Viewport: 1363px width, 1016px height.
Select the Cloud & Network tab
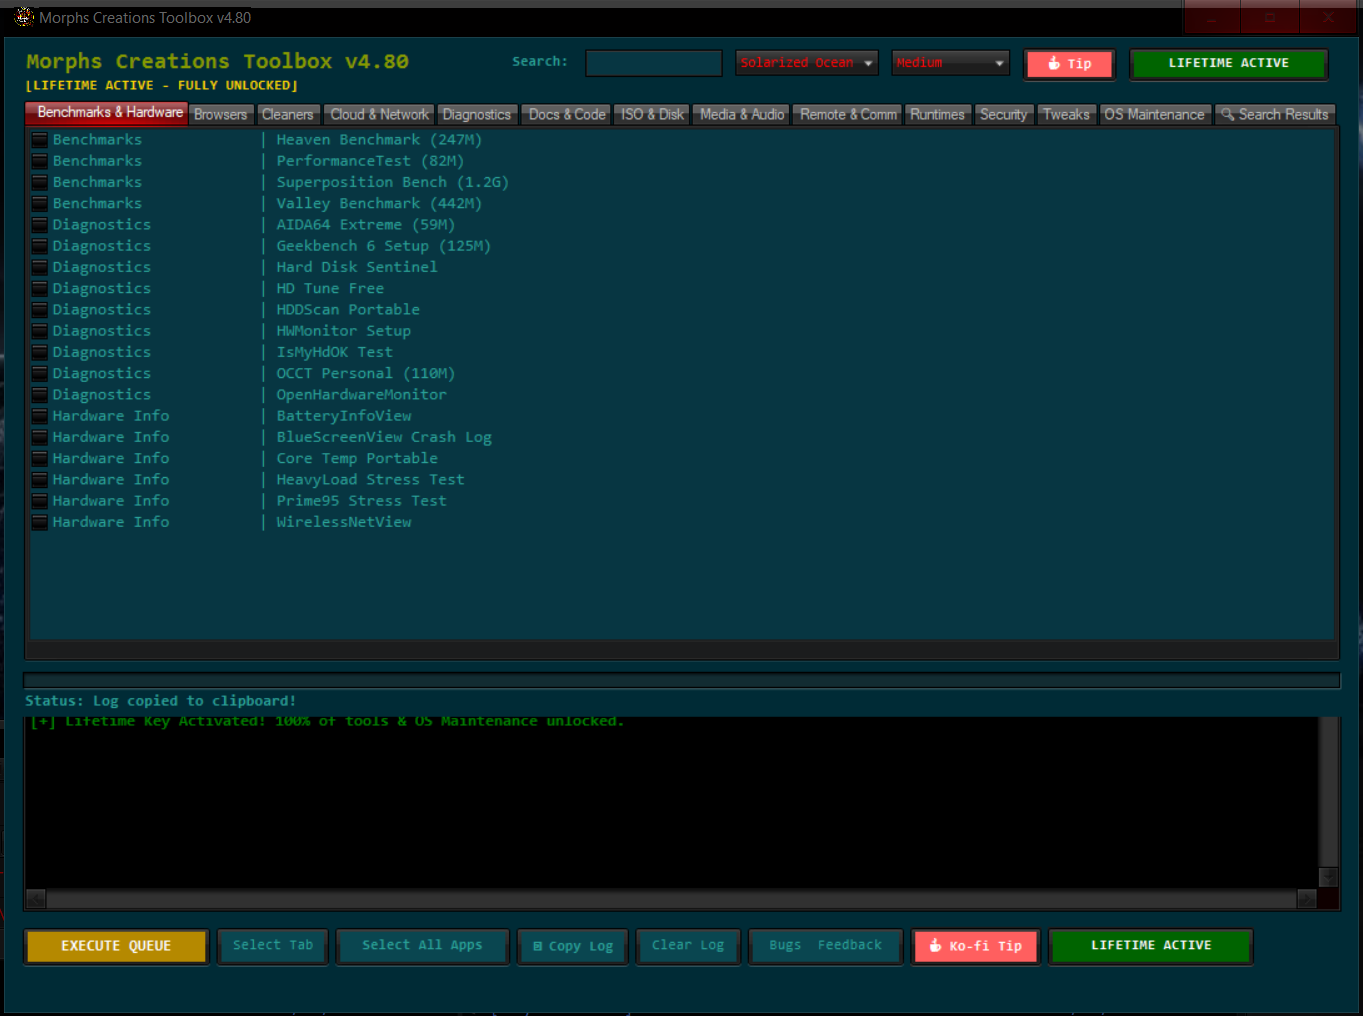(380, 115)
